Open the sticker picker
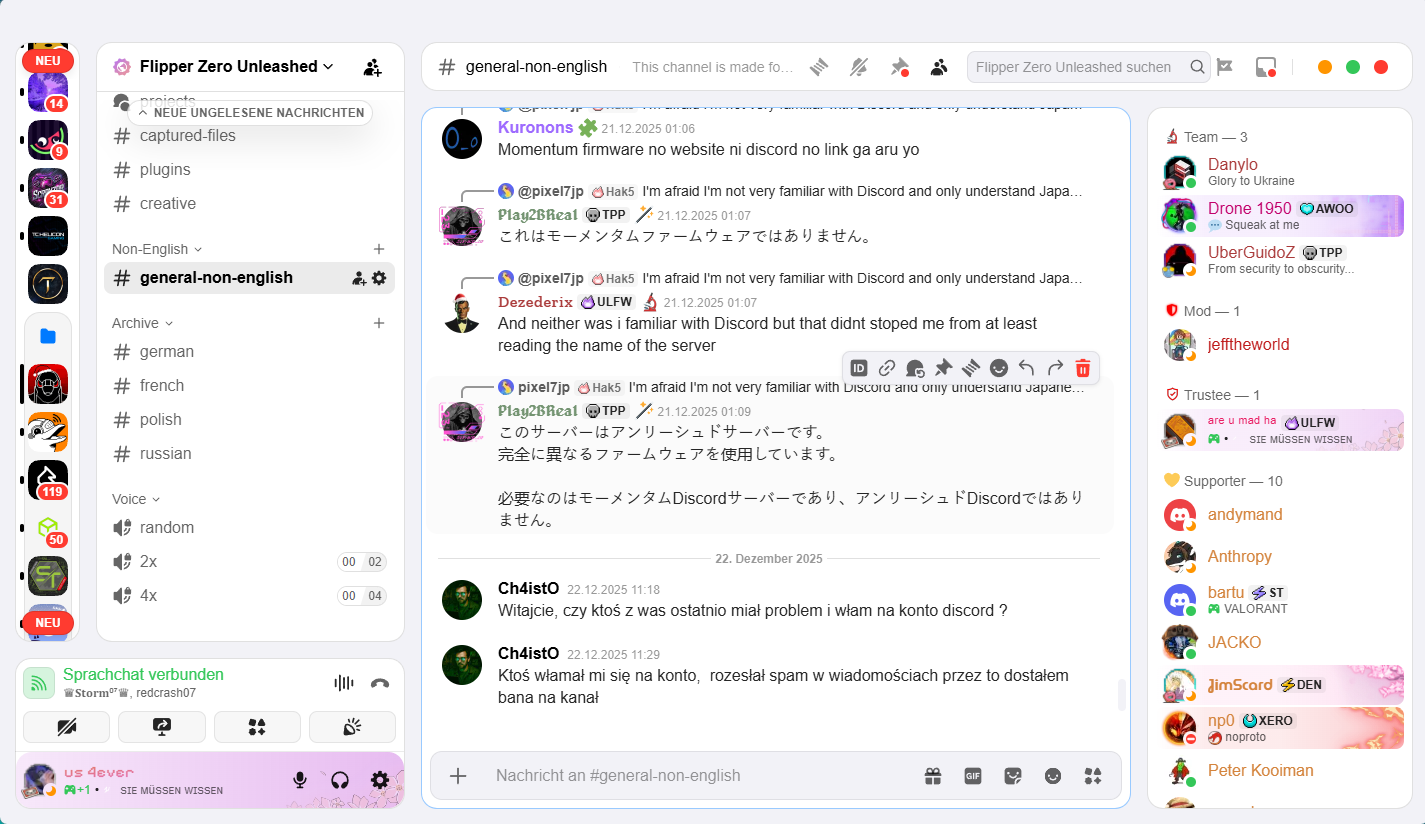Screen dimensions: 1425x824 tap(1013, 776)
